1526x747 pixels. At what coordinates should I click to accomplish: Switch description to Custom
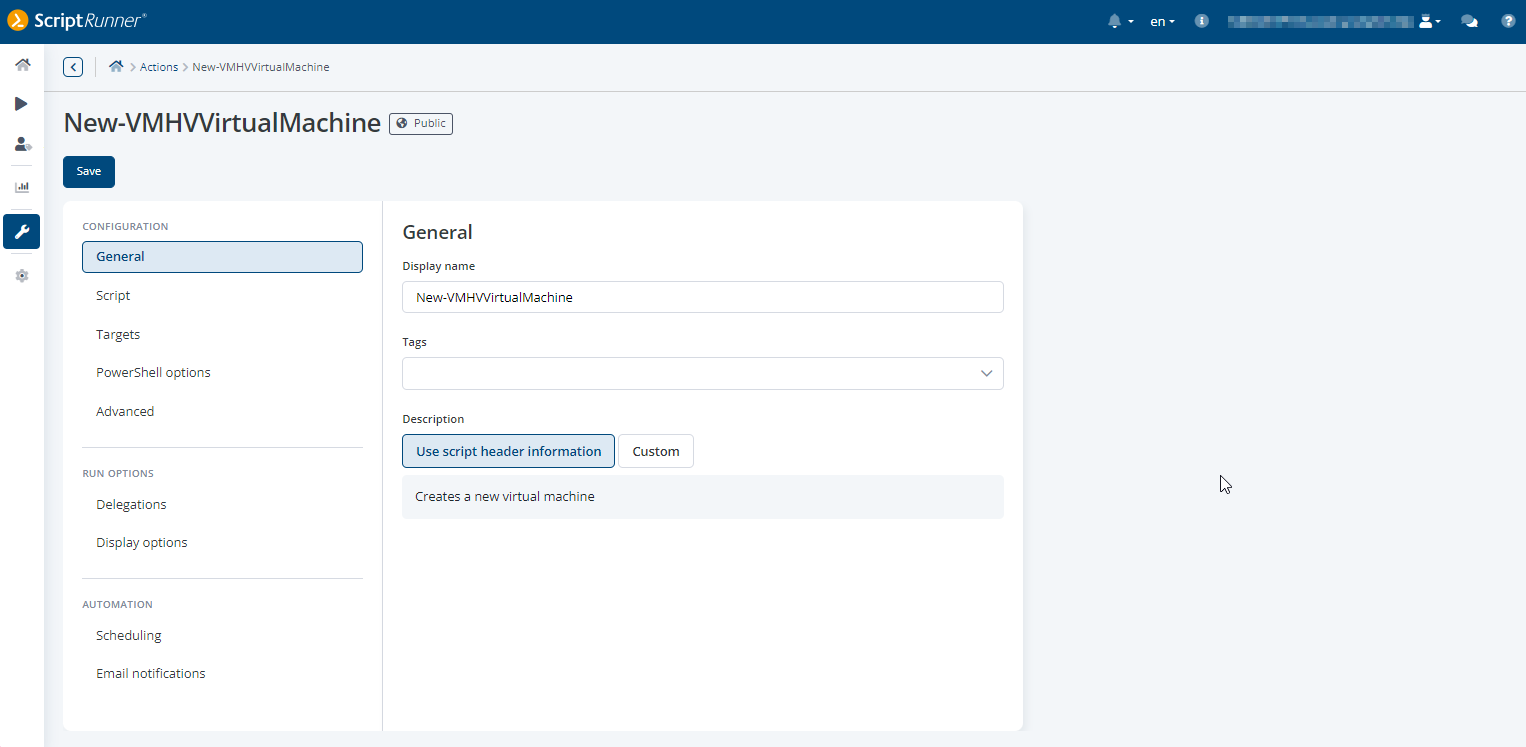pyautogui.click(x=656, y=451)
